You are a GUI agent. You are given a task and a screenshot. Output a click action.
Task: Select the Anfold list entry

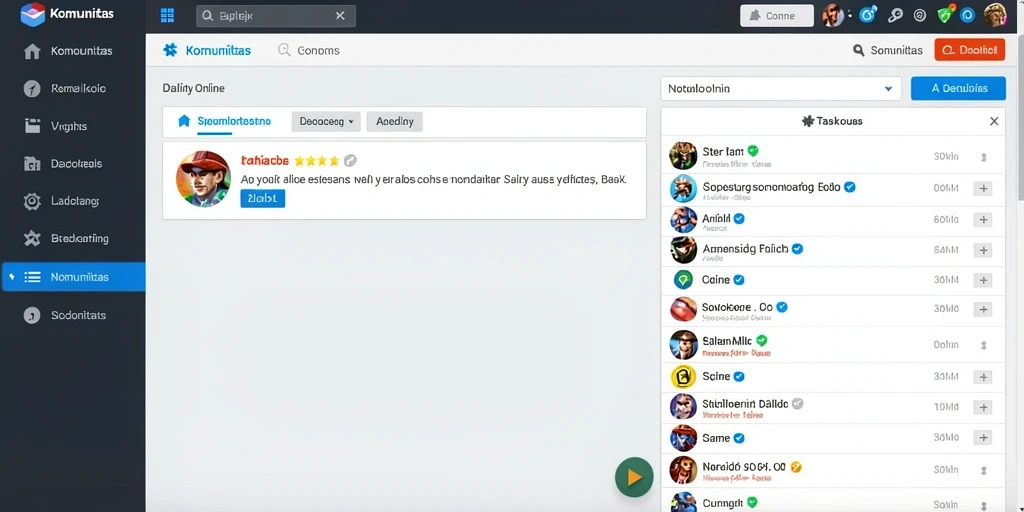(x=833, y=221)
